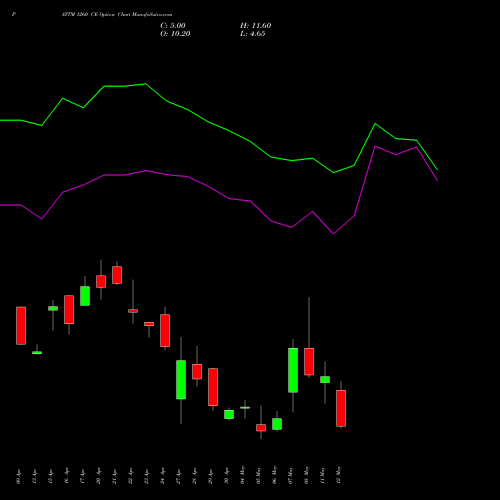Select the large green candle above 27 Apr
This screenshot has width=500, height=500.
pyautogui.click(x=181, y=380)
